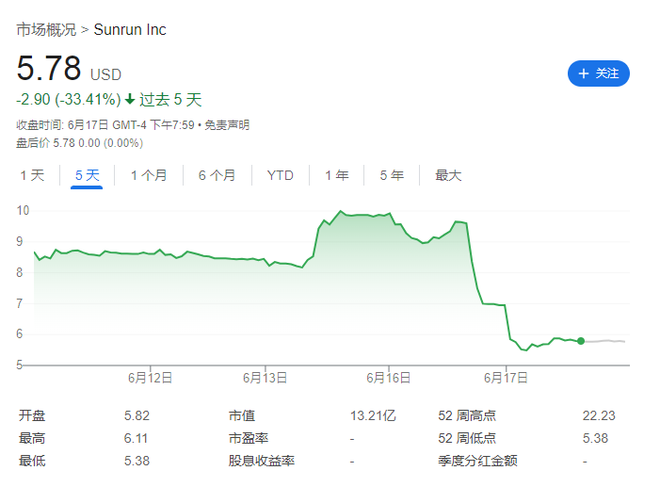Open the 市场概况 breadcrumb link

pos(46,29)
